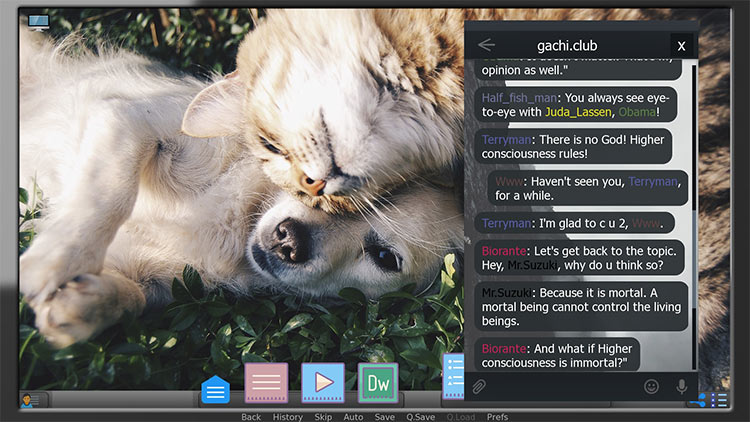Click the list view icon at bottom-right
This screenshot has width=750, height=422.
coord(719,400)
